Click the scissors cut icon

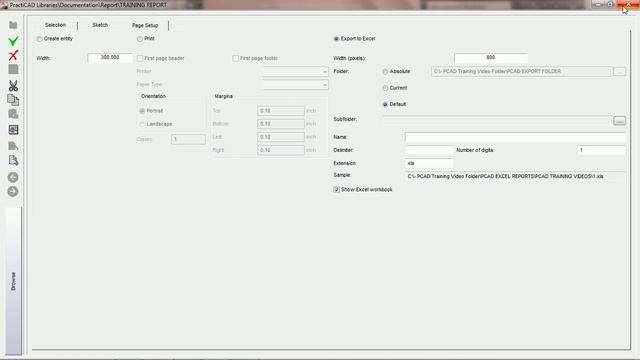[x=13, y=85]
